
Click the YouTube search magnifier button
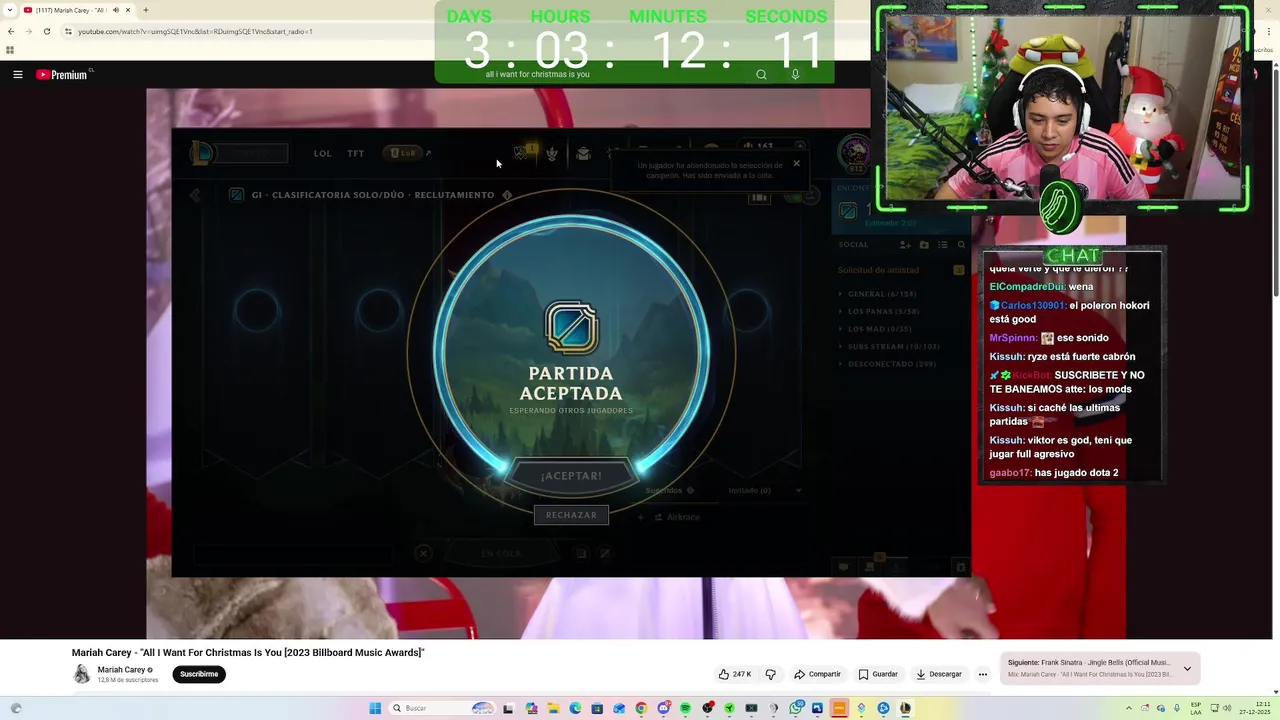(761, 74)
